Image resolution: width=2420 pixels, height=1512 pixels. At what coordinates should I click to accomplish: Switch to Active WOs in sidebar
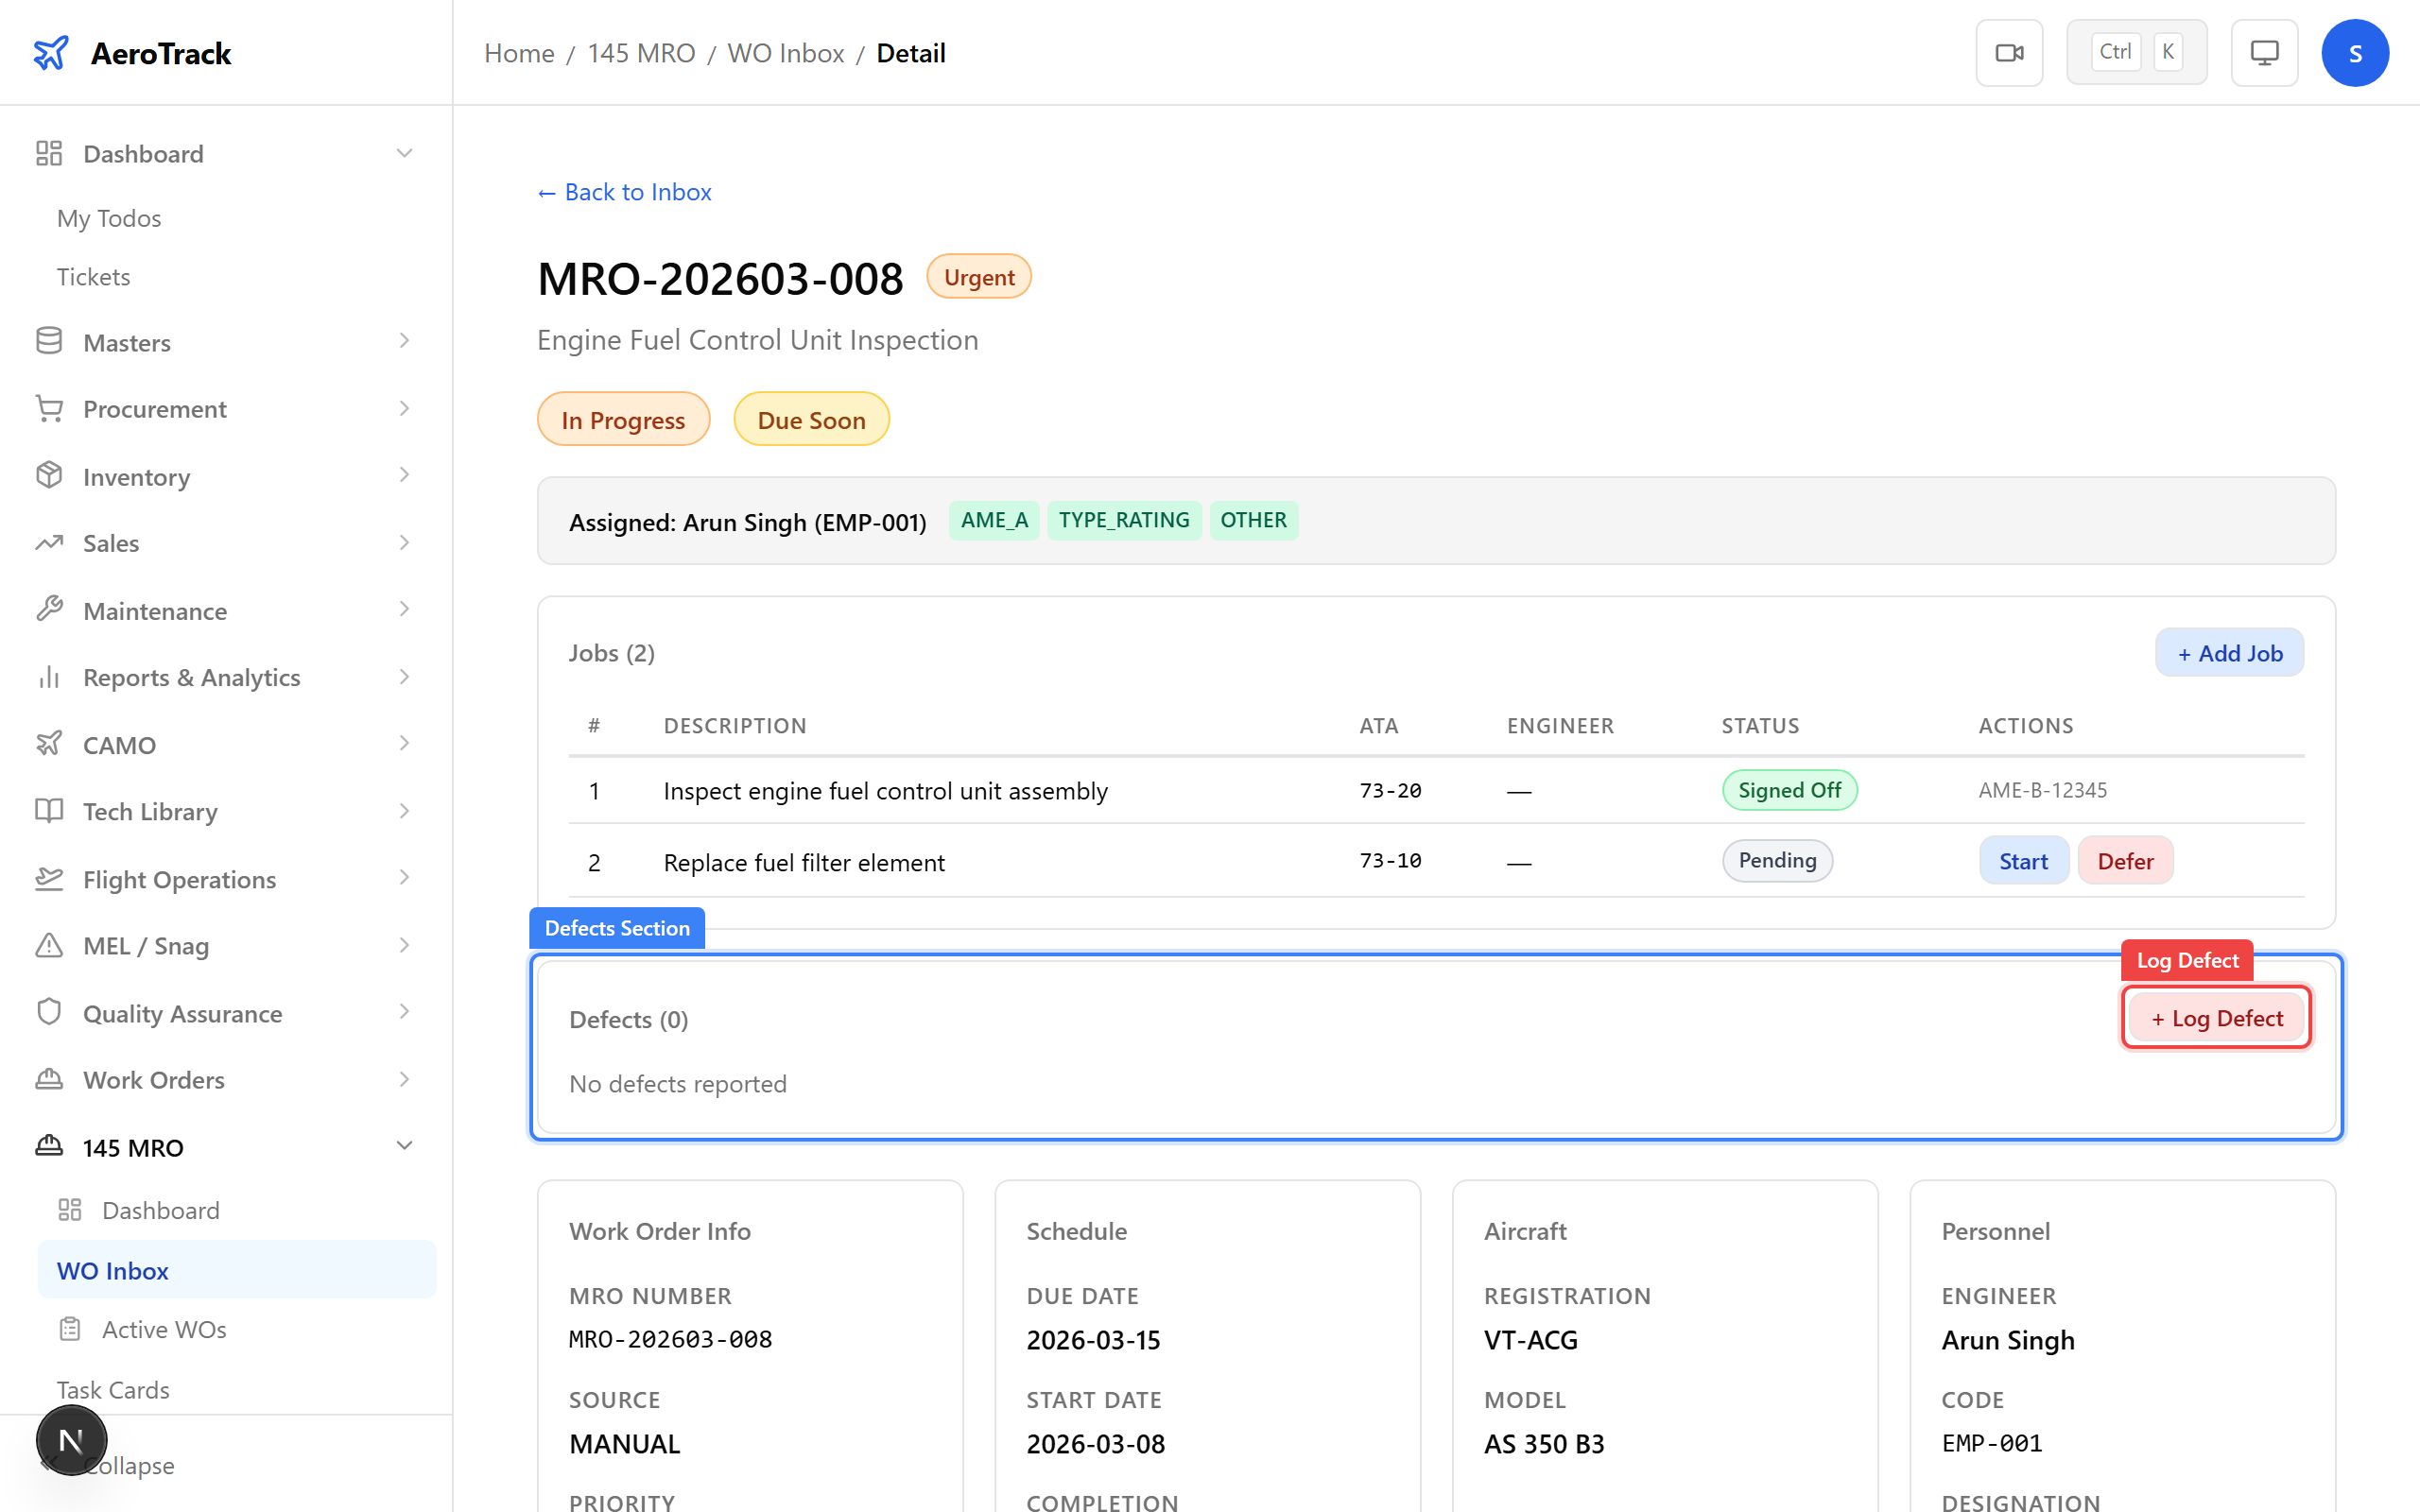[162, 1329]
